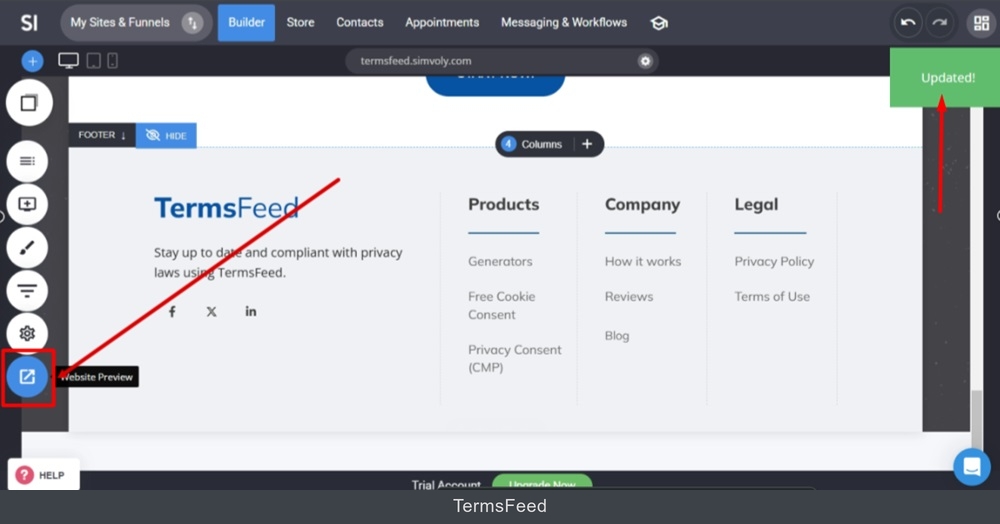Select the Legal heading
The height and width of the screenshot is (524, 1000).
tap(756, 204)
